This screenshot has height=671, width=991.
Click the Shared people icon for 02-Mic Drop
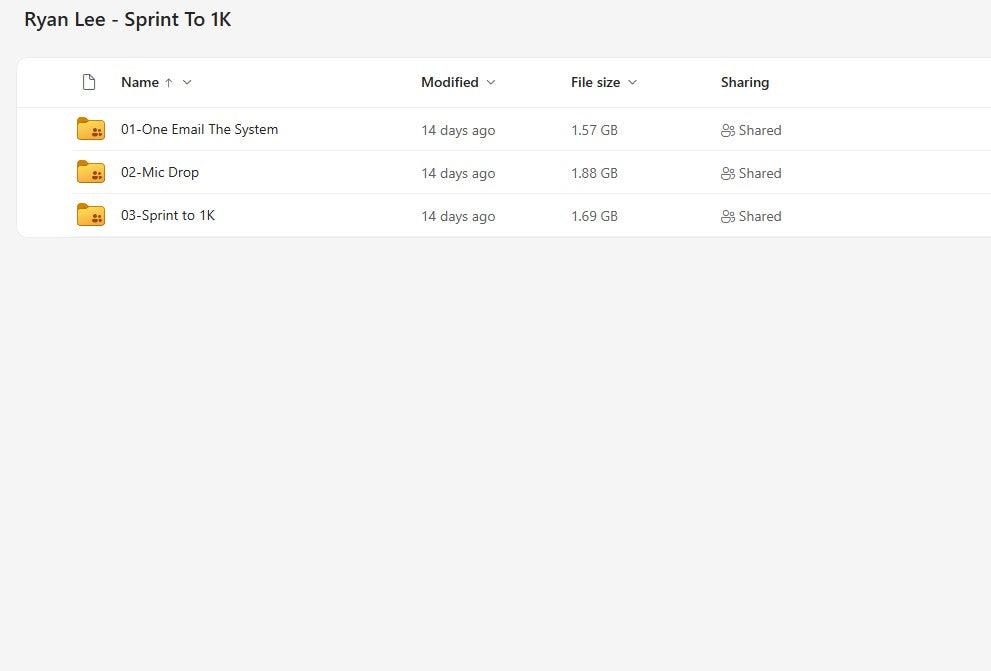pyautogui.click(x=729, y=173)
